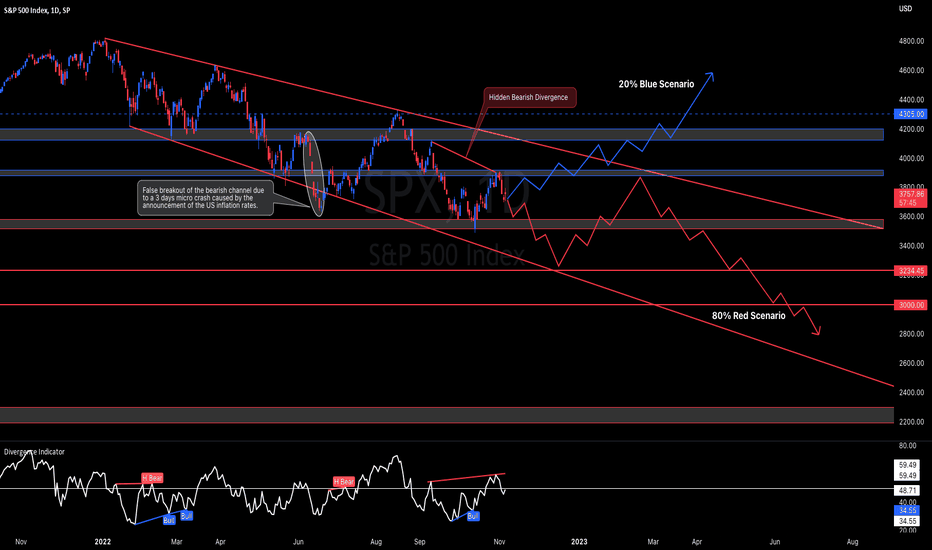Click the first H.Bear tag near 2022

[152, 478]
